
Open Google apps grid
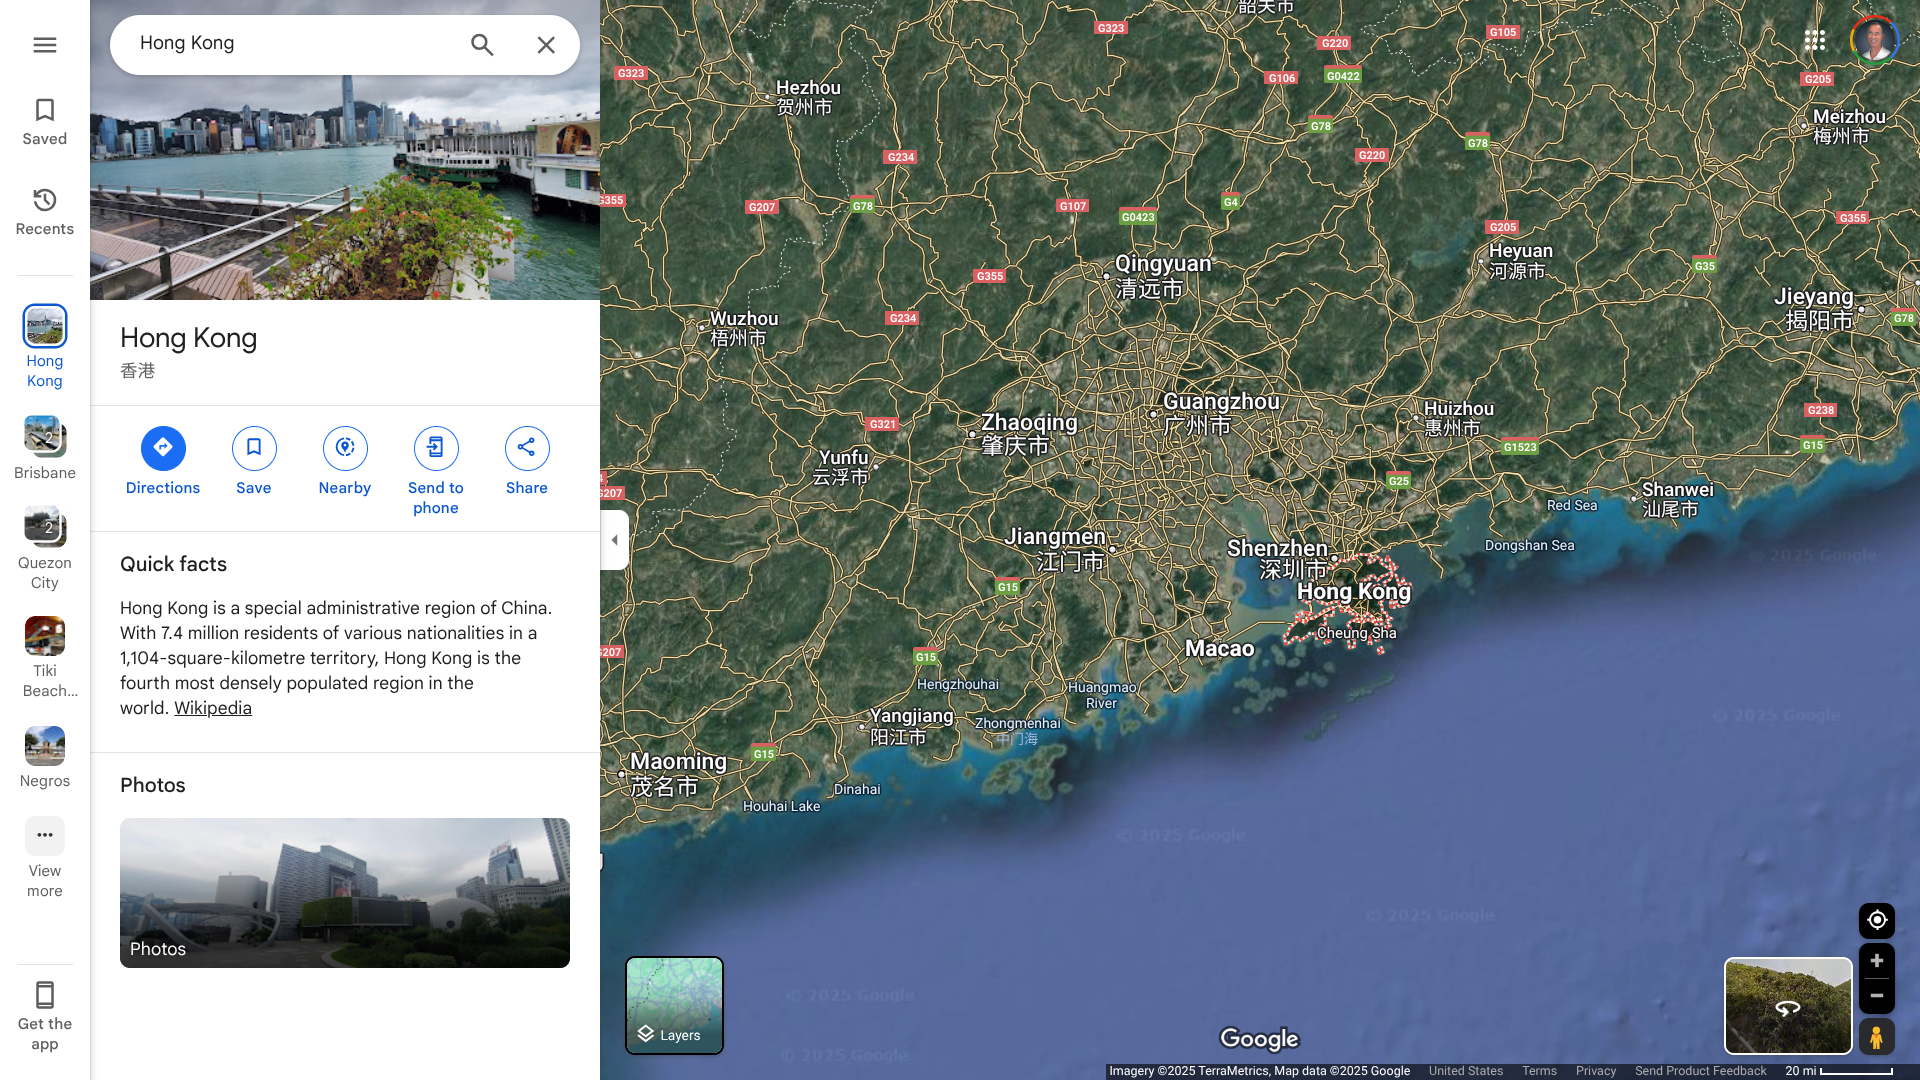(1815, 41)
